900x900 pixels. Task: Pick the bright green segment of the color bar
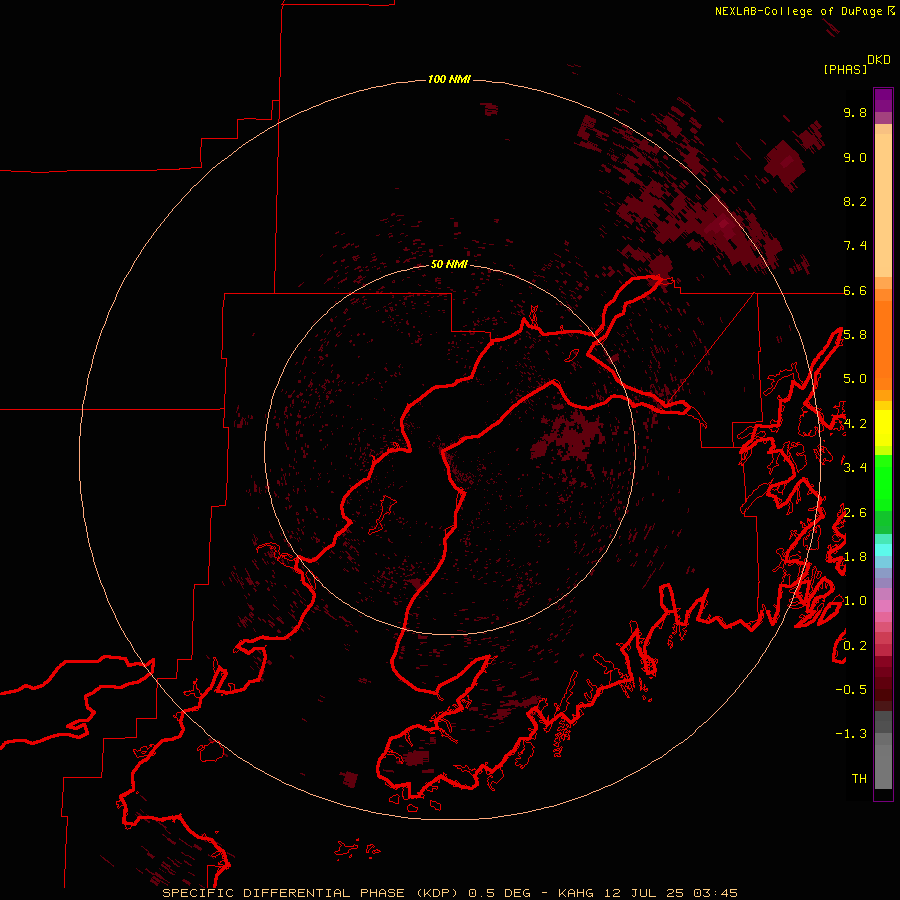pos(883,483)
